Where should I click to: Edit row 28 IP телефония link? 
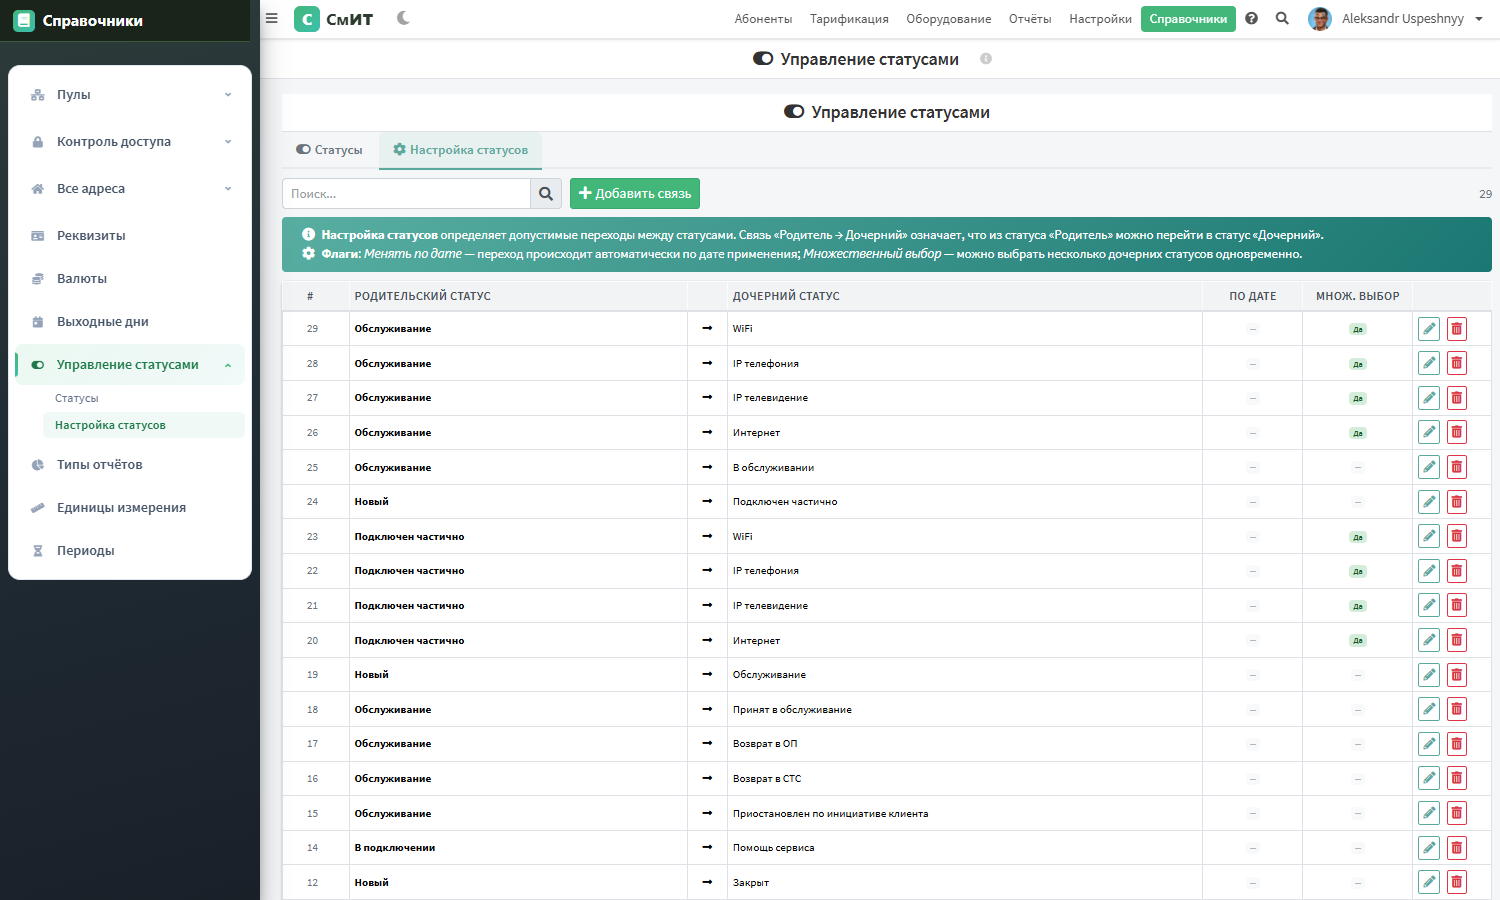[1429, 363]
